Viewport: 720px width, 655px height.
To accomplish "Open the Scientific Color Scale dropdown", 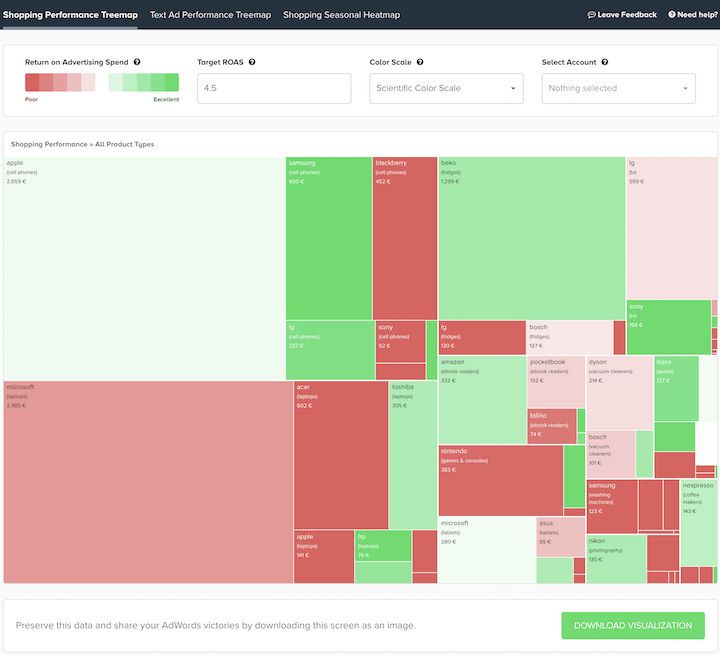I will pos(446,88).
